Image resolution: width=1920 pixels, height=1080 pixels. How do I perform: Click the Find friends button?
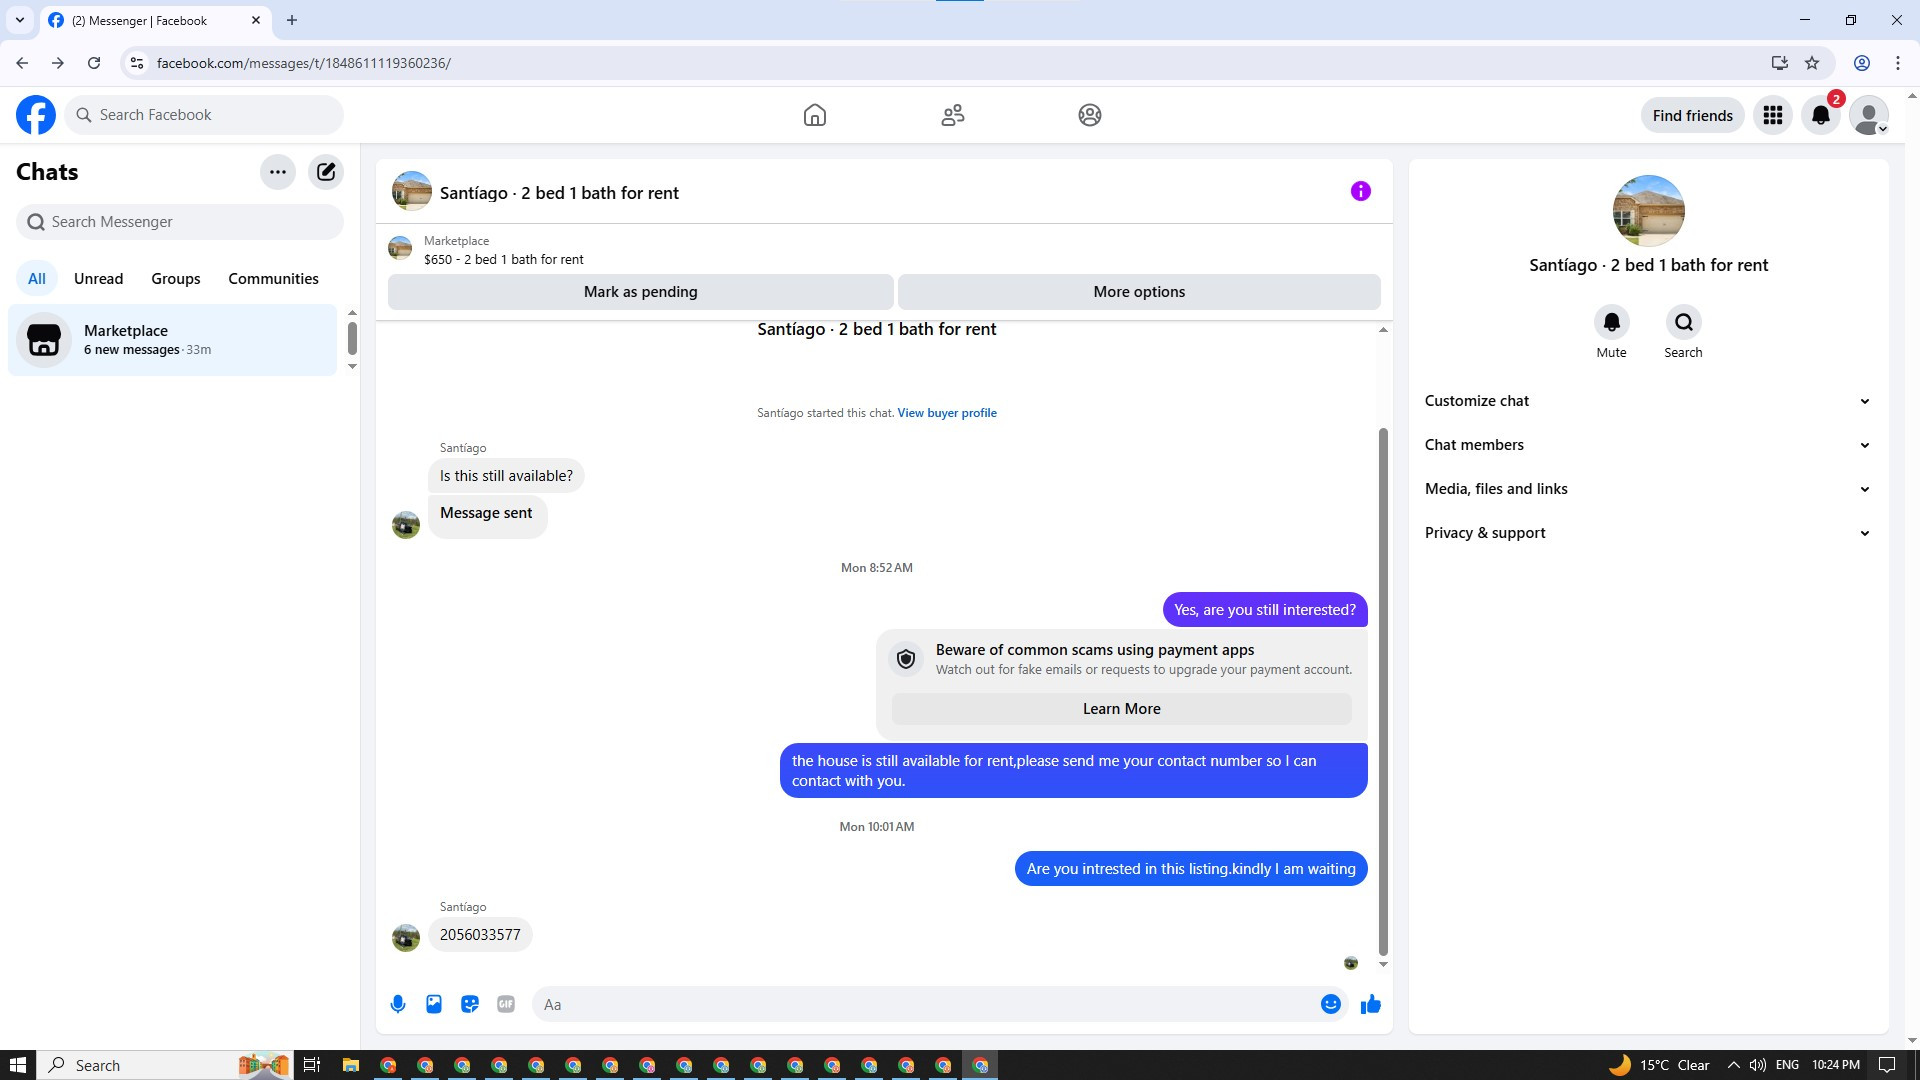(1693, 115)
